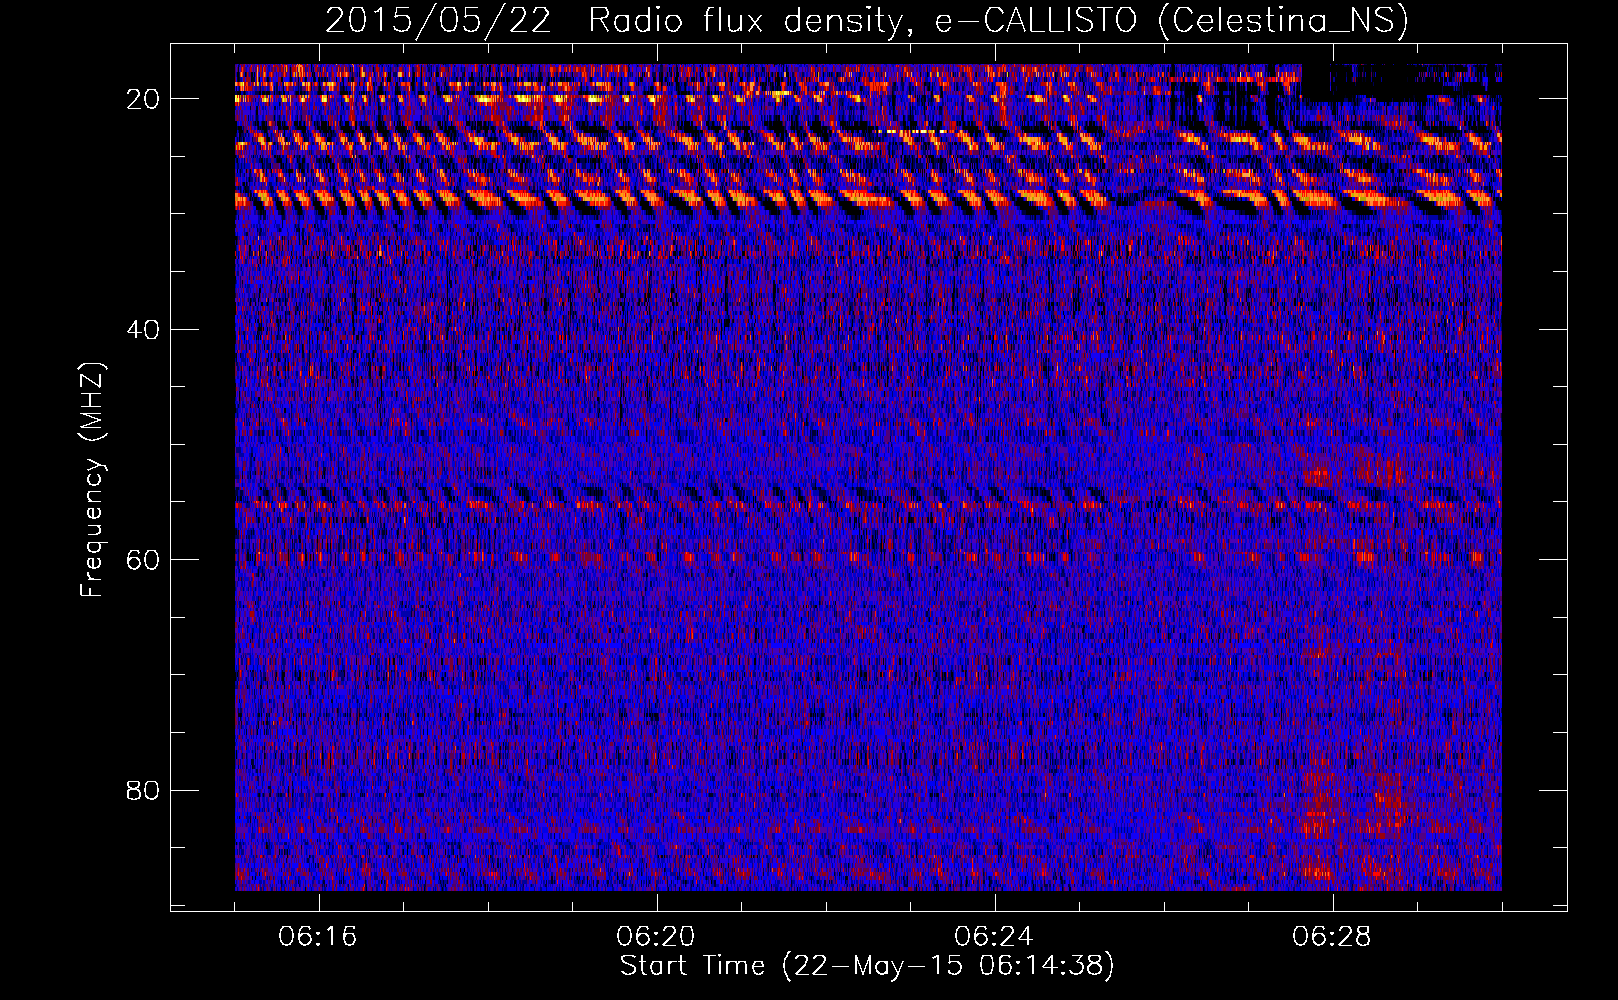Click the 06:20 time tick label

(x=656, y=937)
